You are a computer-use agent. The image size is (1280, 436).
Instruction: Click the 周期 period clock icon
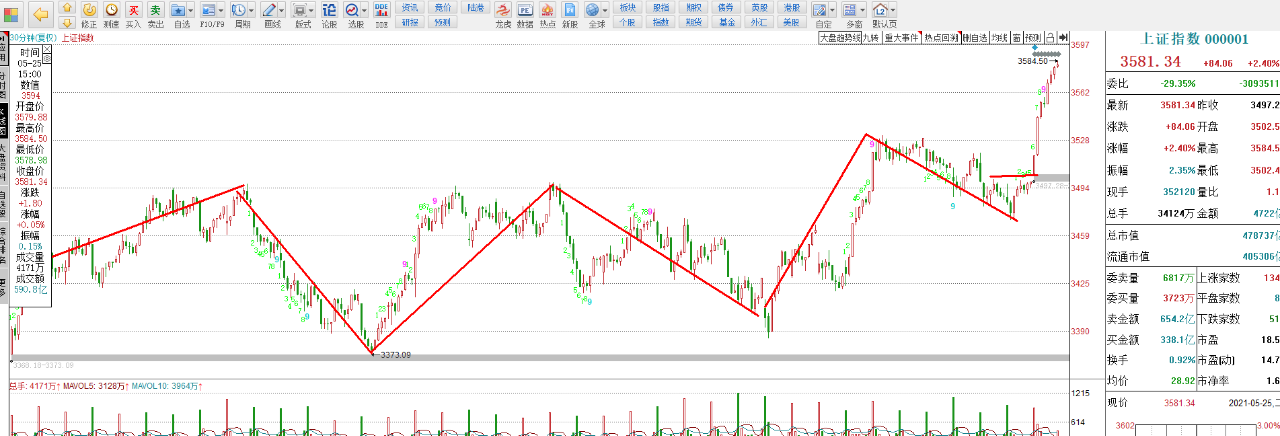coord(239,10)
